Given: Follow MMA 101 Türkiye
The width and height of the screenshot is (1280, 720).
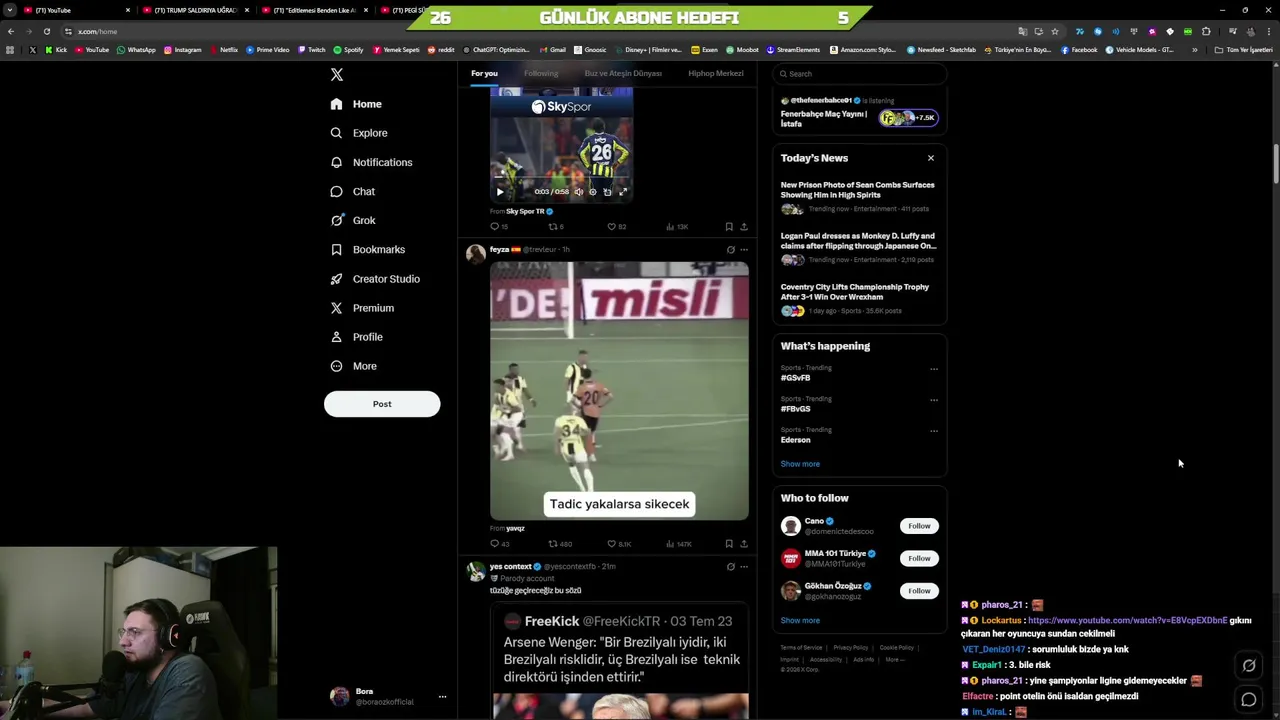Looking at the screenshot, I should [919, 558].
